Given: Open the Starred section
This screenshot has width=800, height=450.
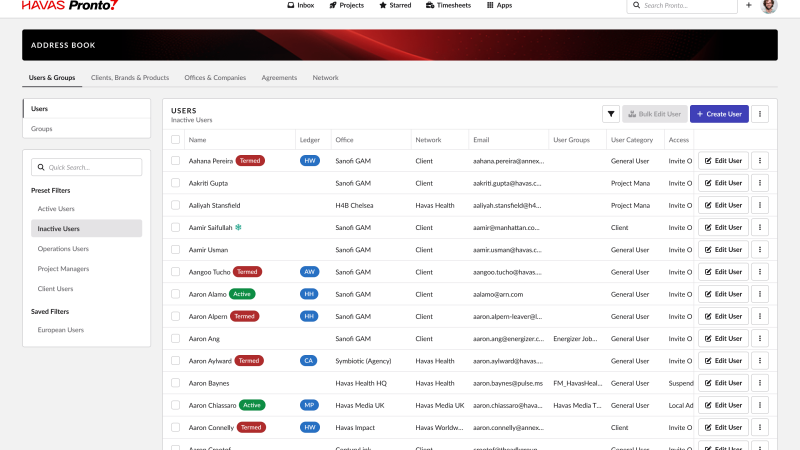Looking at the screenshot, I should (395, 5).
